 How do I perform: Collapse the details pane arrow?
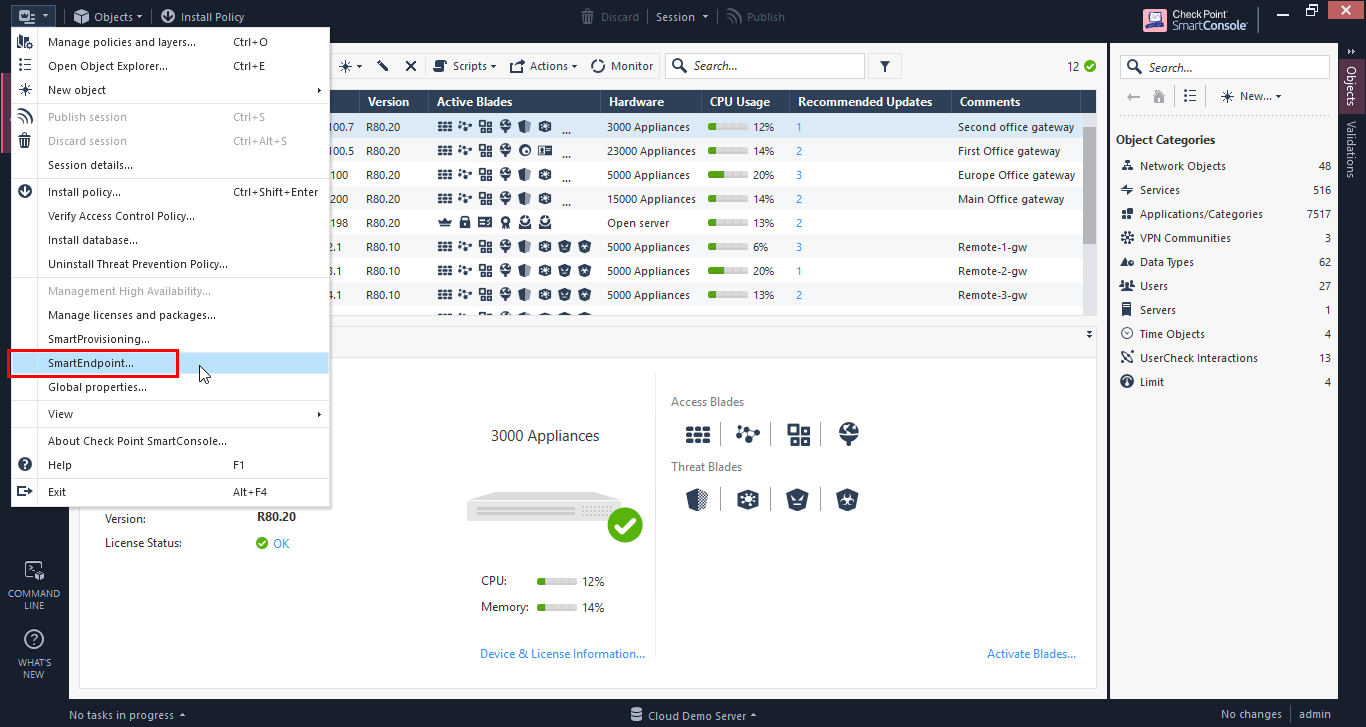[1090, 335]
